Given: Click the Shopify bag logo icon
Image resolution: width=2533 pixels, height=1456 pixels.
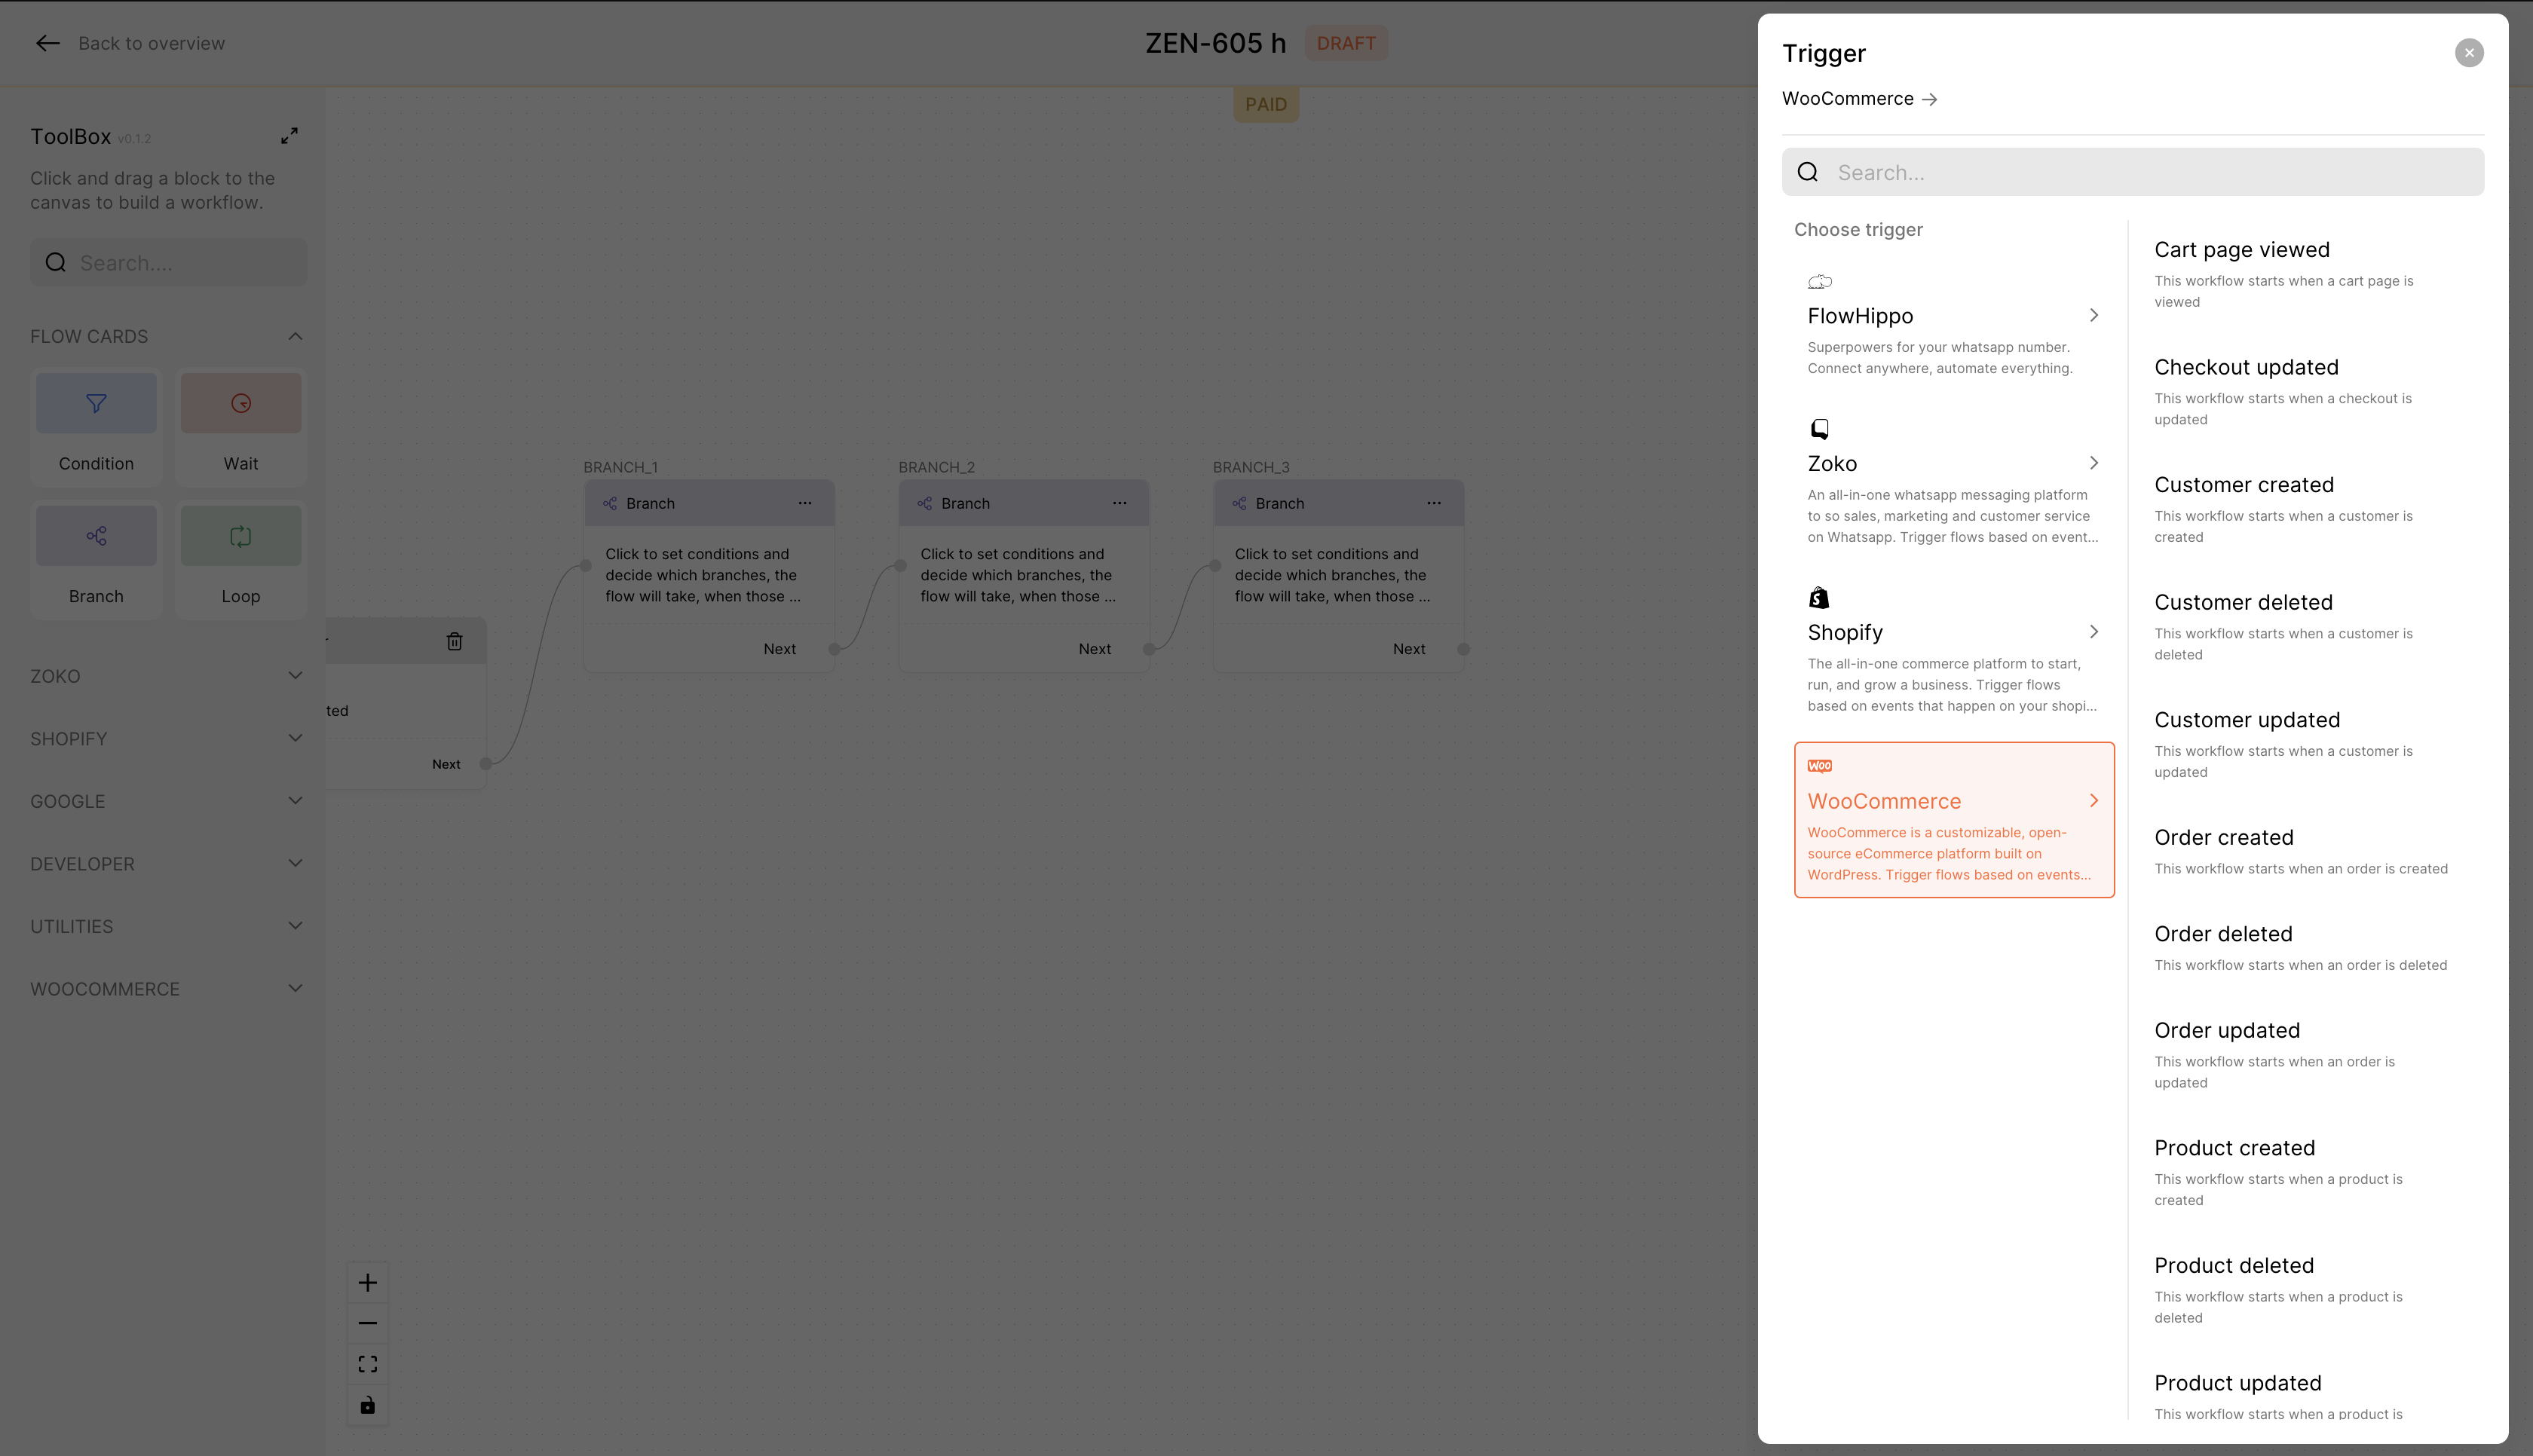Looking at the screenshot, I should (x=1819, y=598).
